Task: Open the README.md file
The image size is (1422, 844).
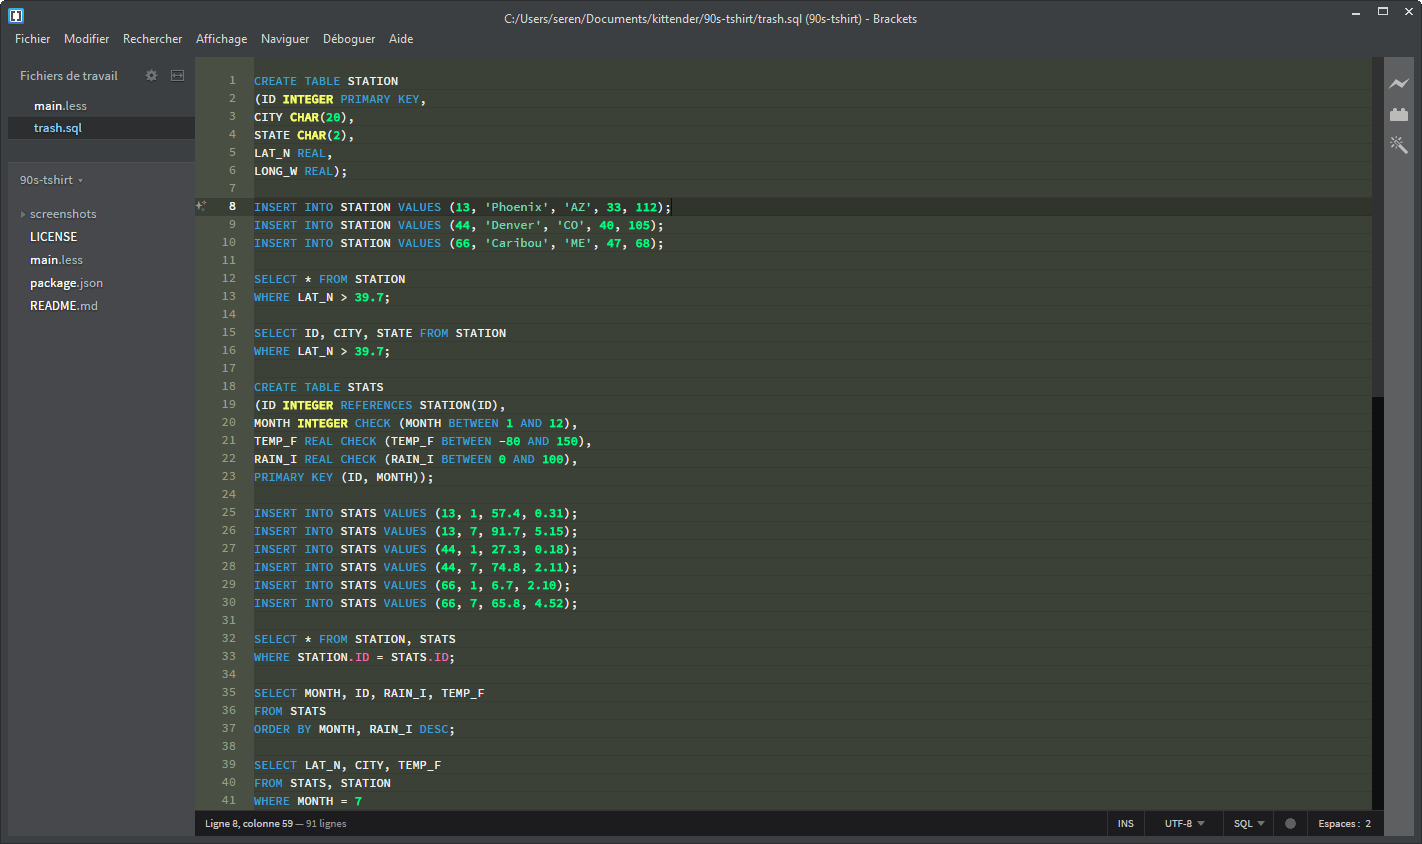Action: click(x=64, y=305)
